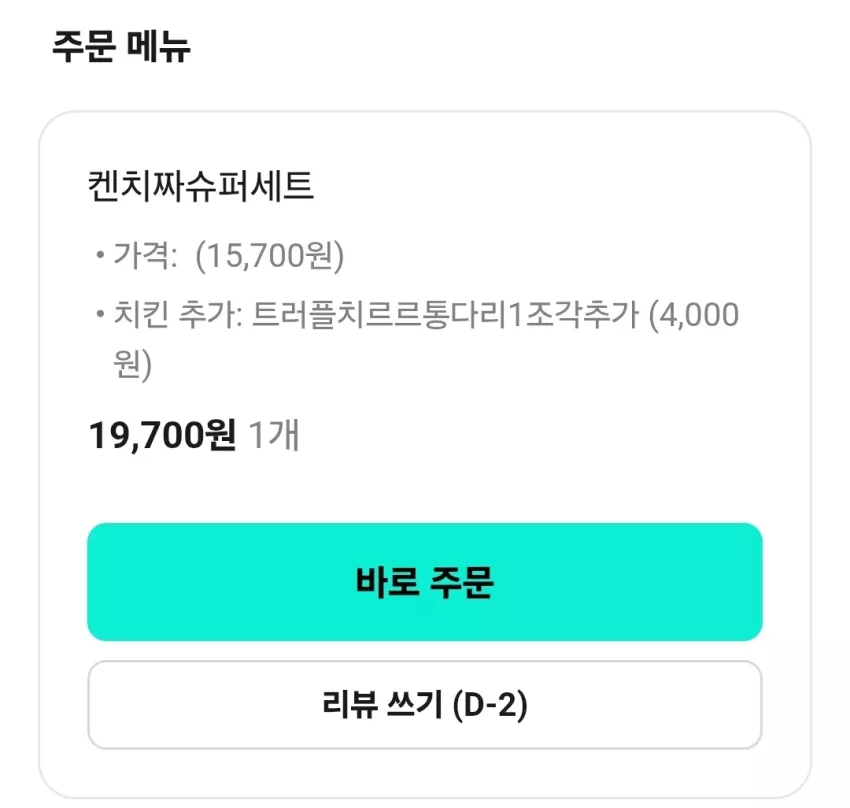This screenshot has width=850, height=808.
Task: Tap the 1개 quantity label
Action: point(274,435)
